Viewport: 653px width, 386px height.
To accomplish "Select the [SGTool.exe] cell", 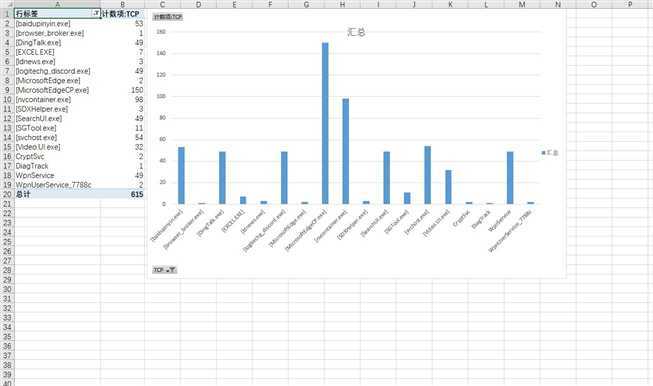I will click(x=57, y=128).
